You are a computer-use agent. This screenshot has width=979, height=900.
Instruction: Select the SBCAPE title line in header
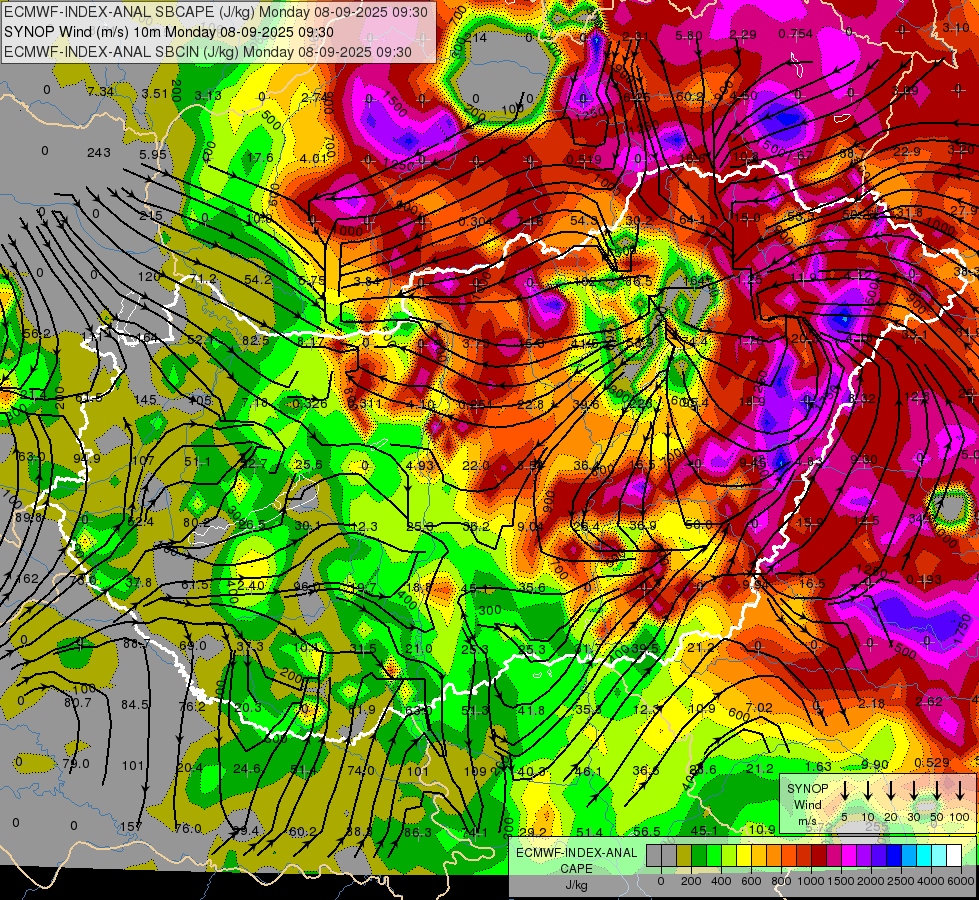tap(216, 12)
